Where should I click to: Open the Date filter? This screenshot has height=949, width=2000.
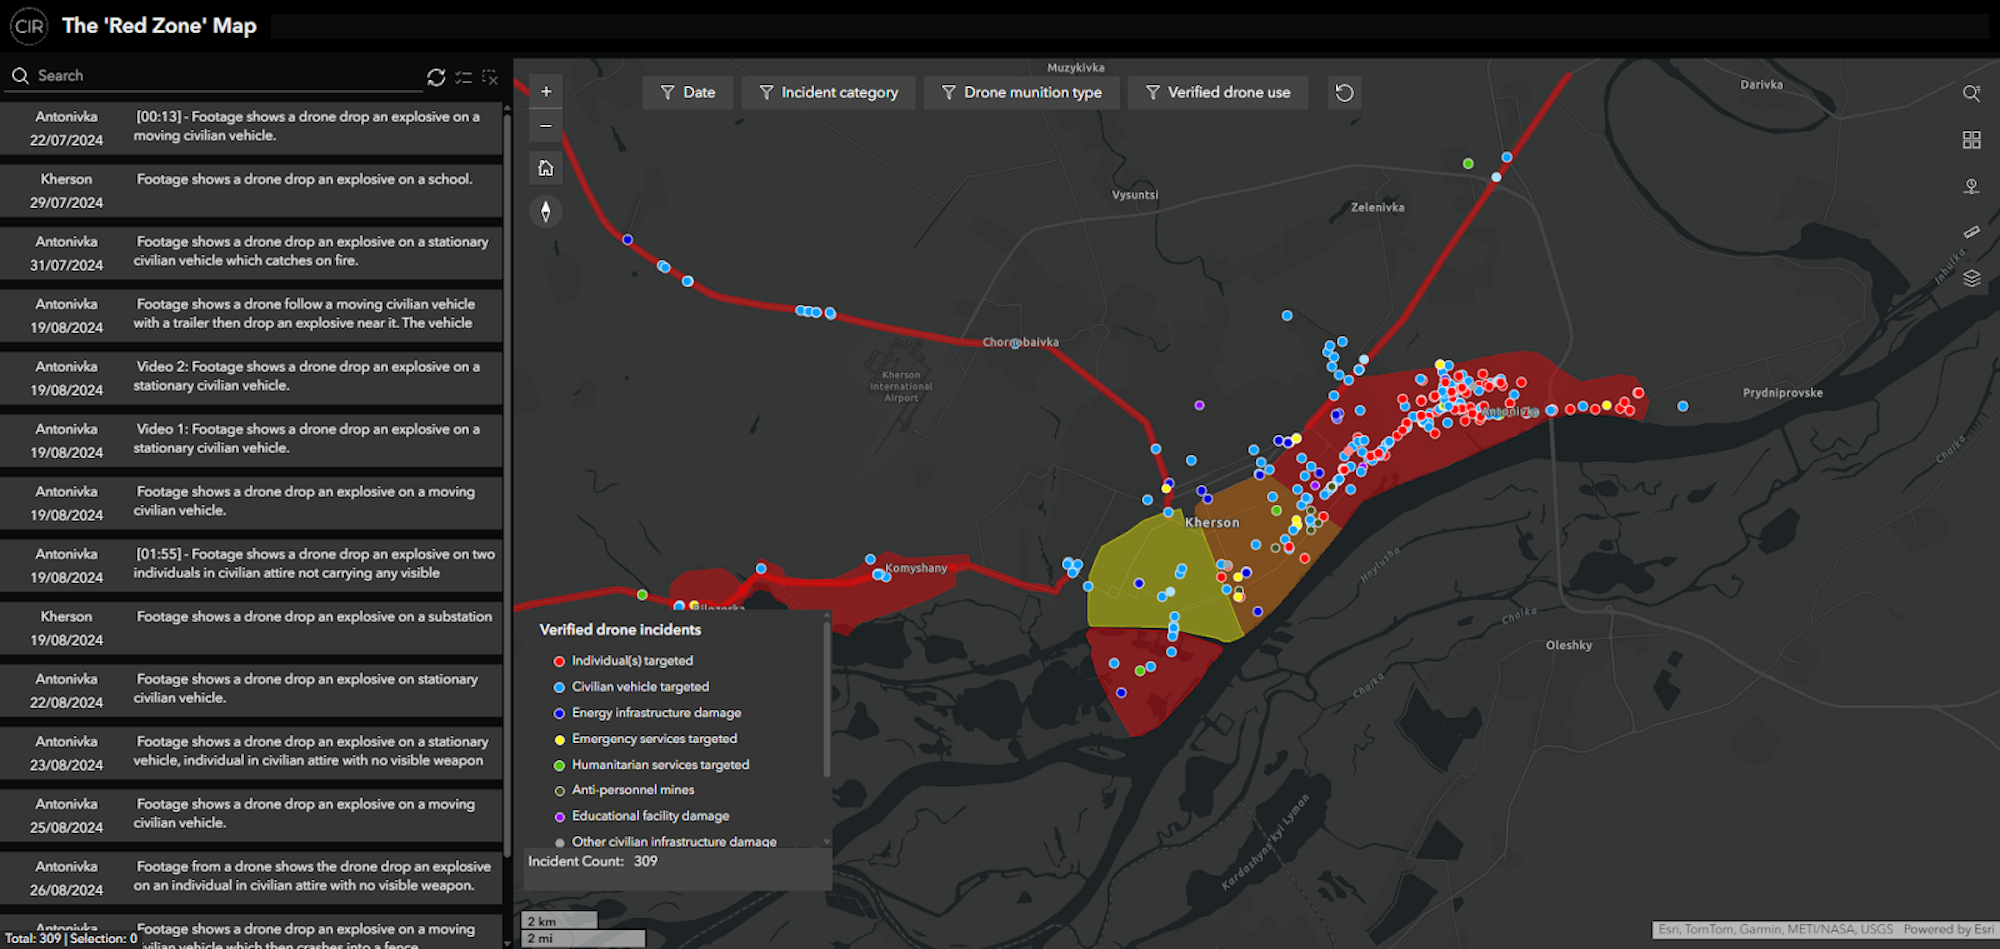pos(688,93)
